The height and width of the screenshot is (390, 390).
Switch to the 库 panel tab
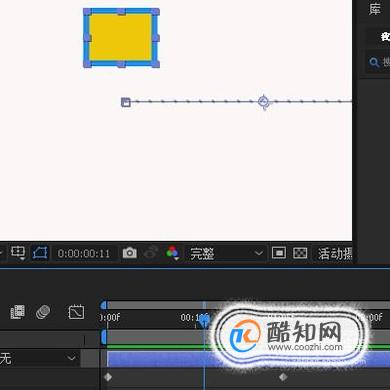coord(375,9)
